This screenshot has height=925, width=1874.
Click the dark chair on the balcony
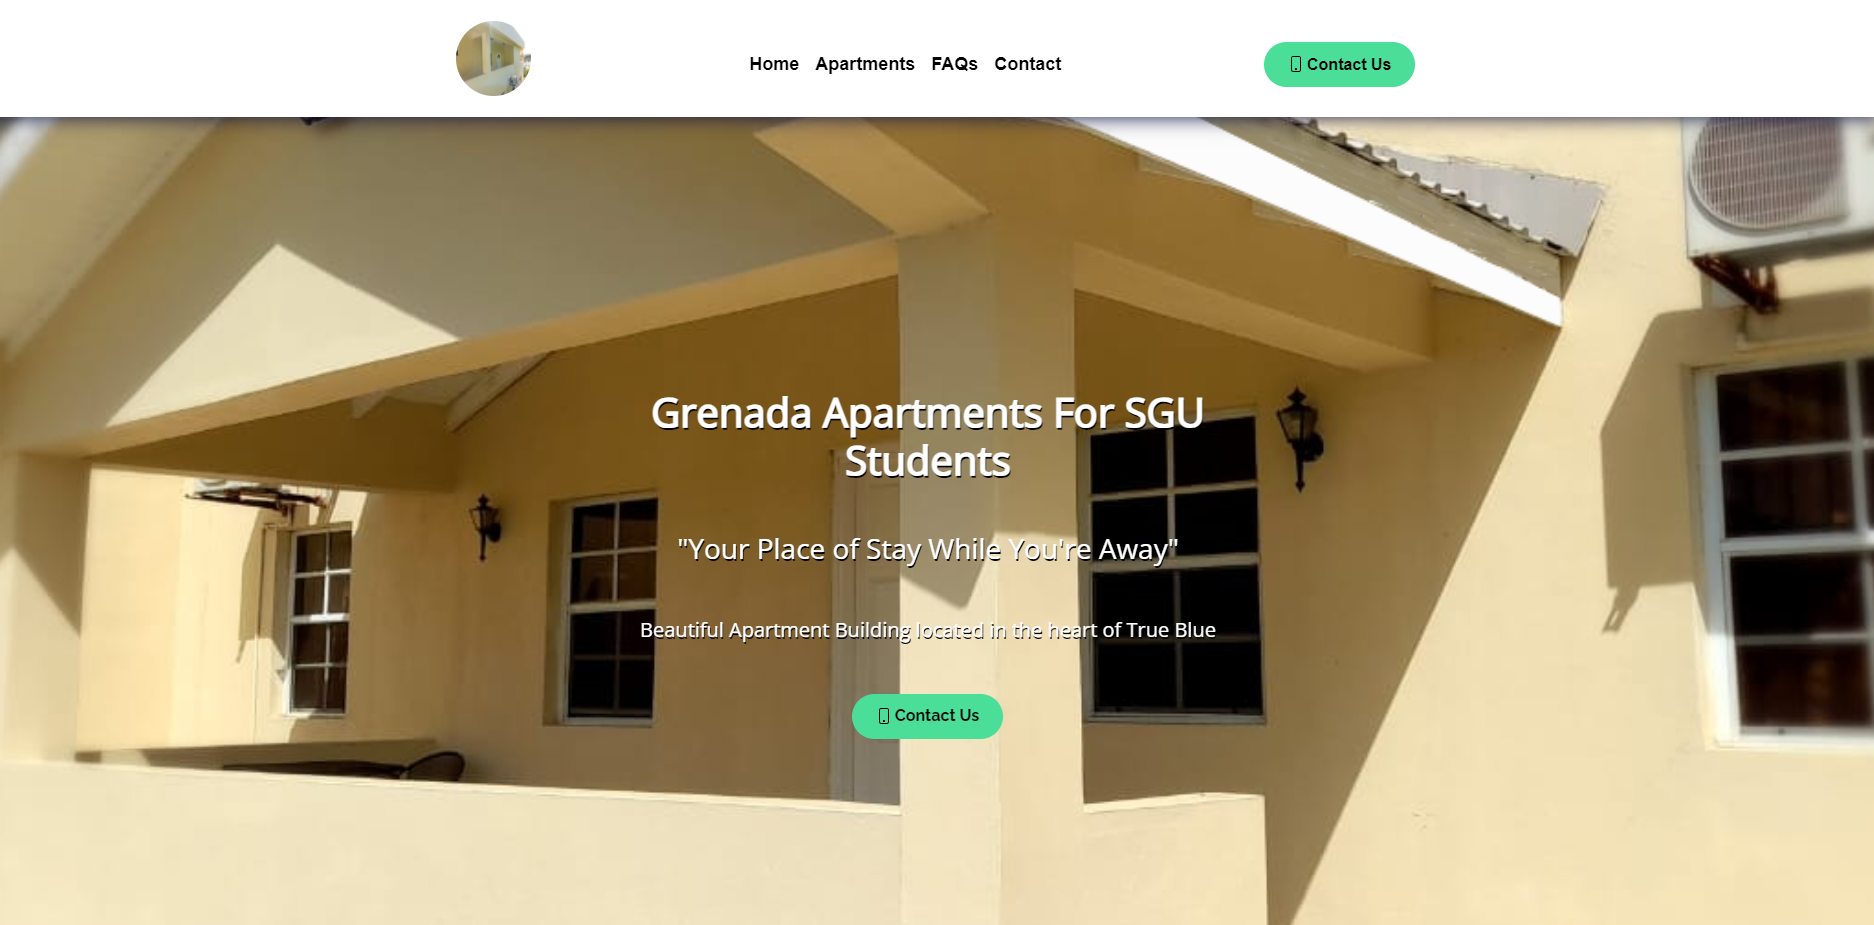[x=432, y=766]
